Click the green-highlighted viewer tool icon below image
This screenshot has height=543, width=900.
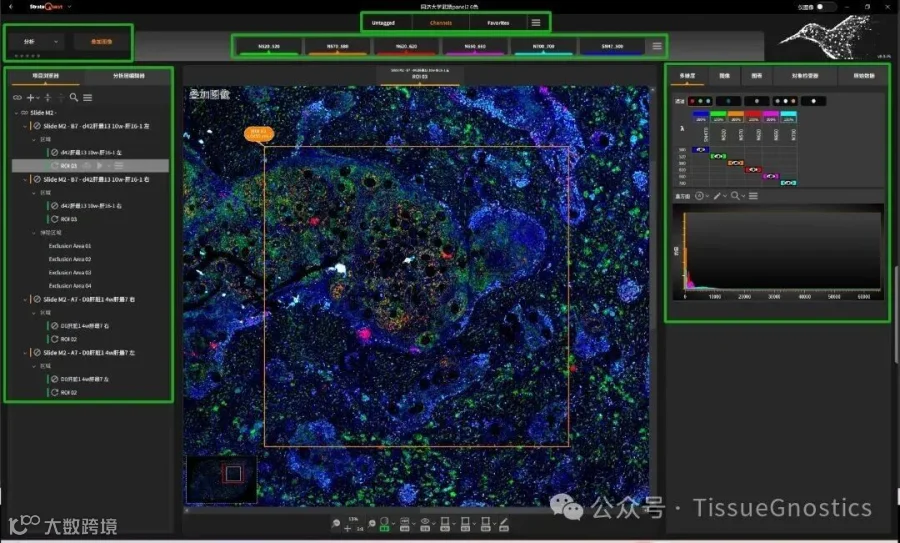(384, 523)
